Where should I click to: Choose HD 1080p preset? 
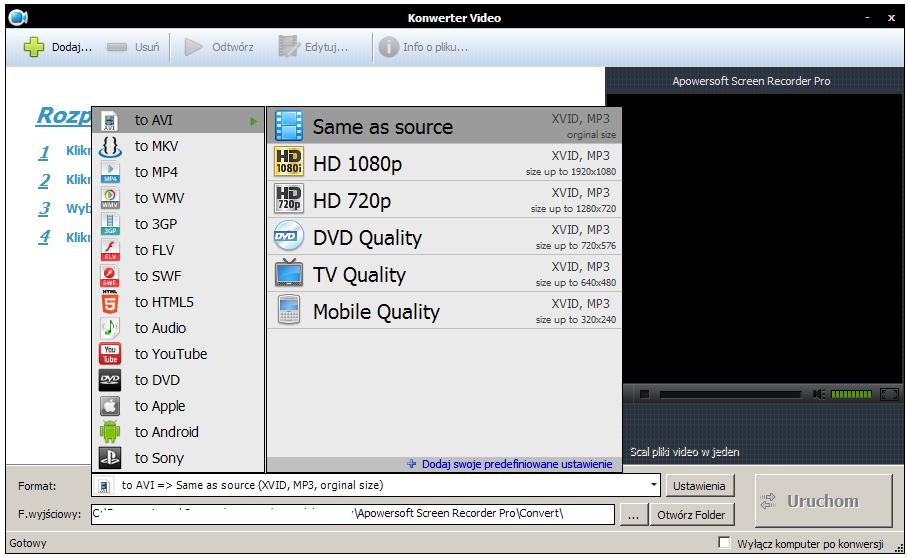445,163
